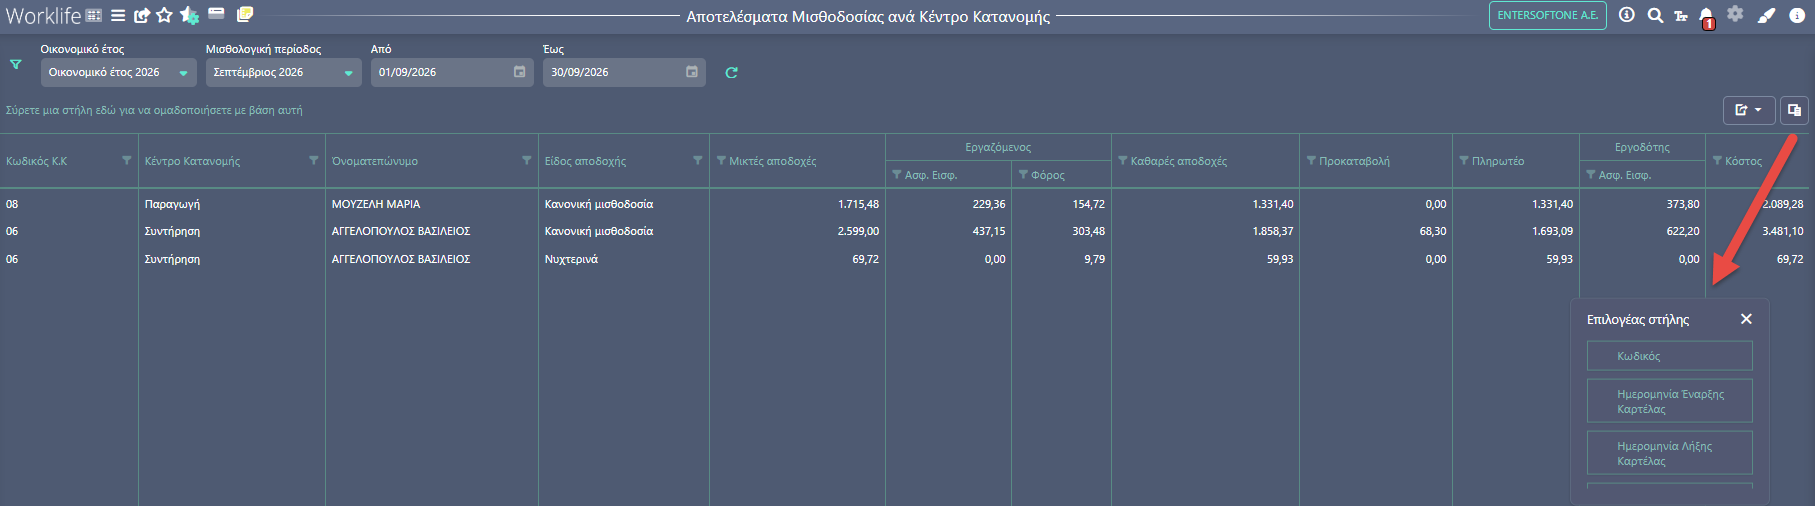Open the export dropdown arrow button
This screenshot has height=506, width=1815.
tap(1749, 110)
